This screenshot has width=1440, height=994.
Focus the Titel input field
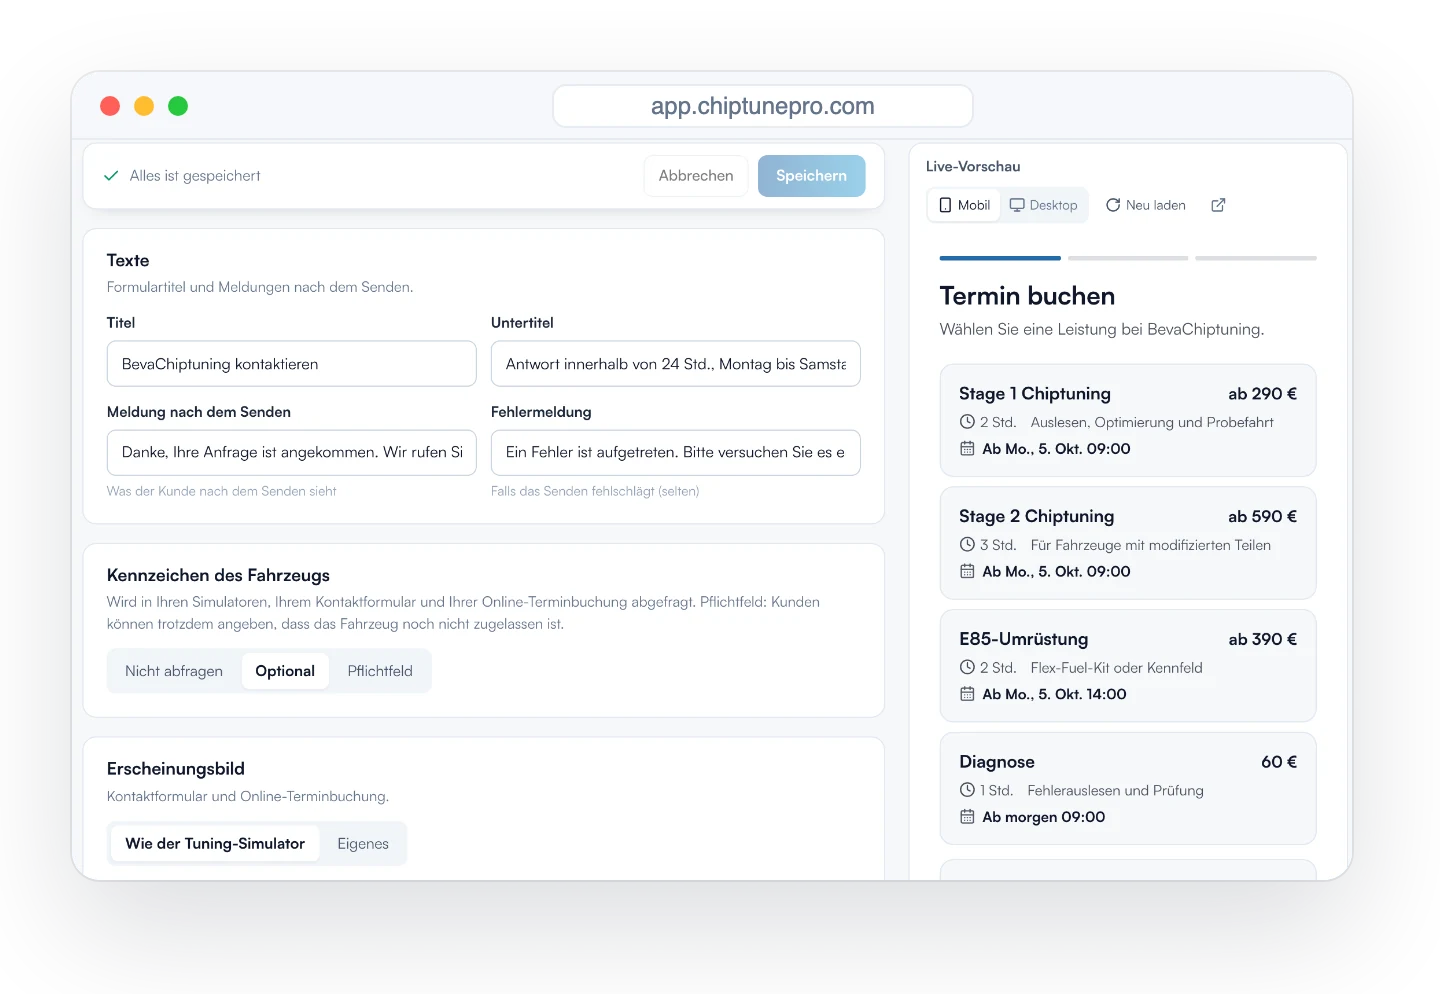[x=292, y=364]
